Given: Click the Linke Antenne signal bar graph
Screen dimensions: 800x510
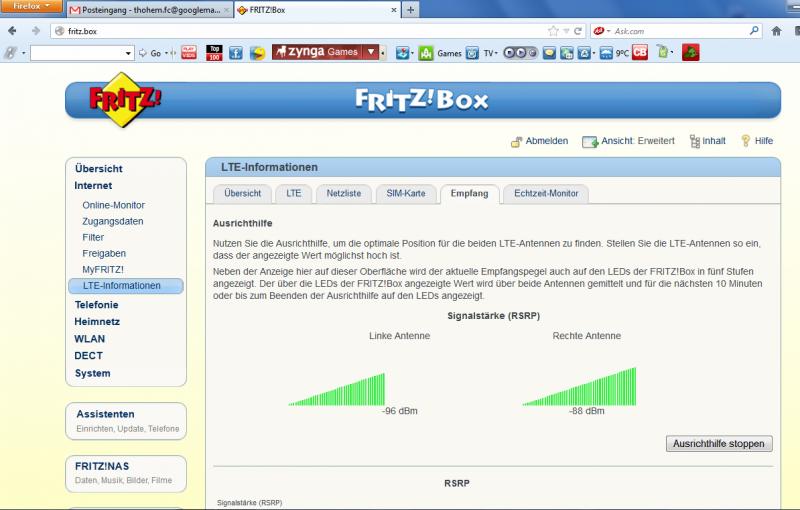Looking at the screenshot, I should point(337,390).
